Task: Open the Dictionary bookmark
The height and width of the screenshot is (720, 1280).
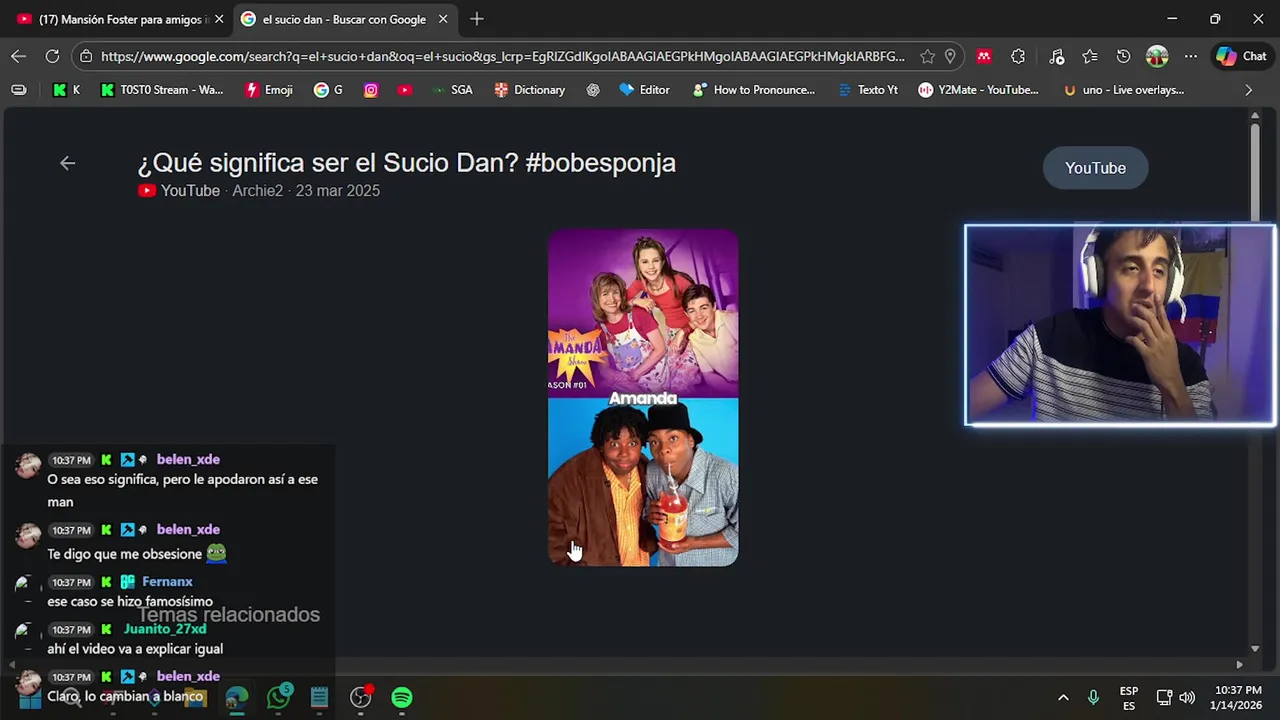Action: [x=530, y=90]
